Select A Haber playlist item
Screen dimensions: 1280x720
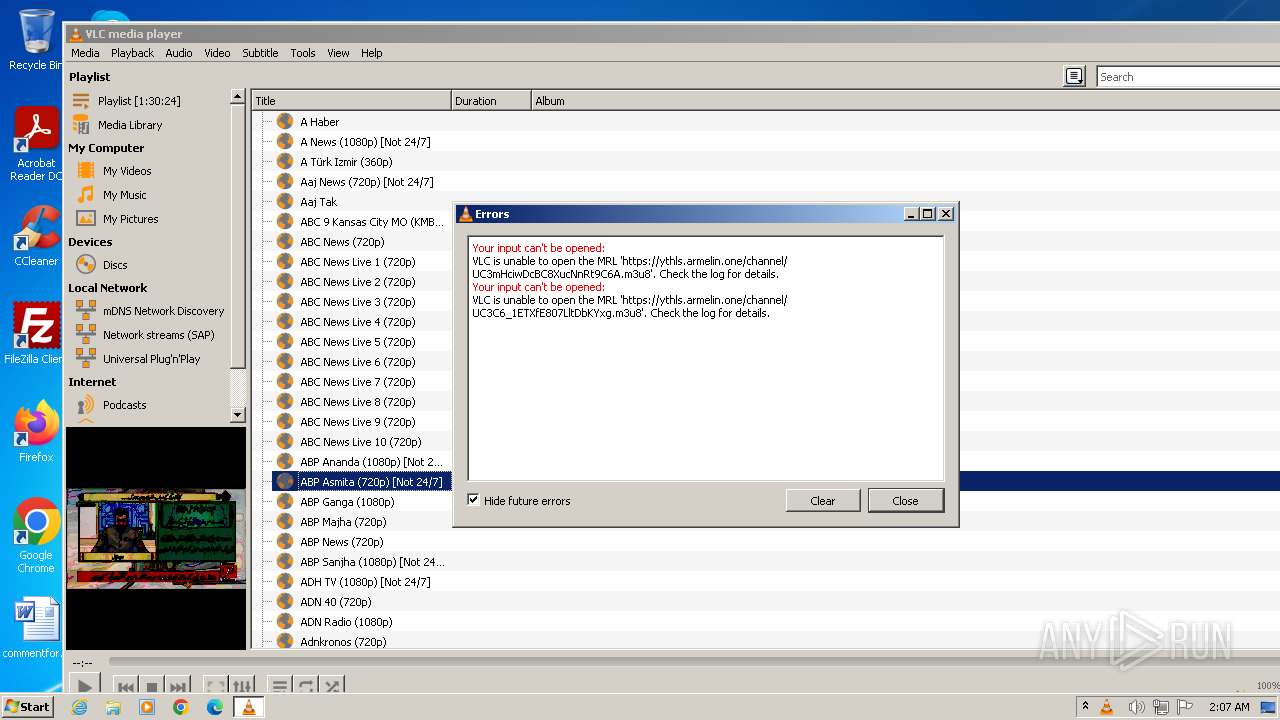319,122
